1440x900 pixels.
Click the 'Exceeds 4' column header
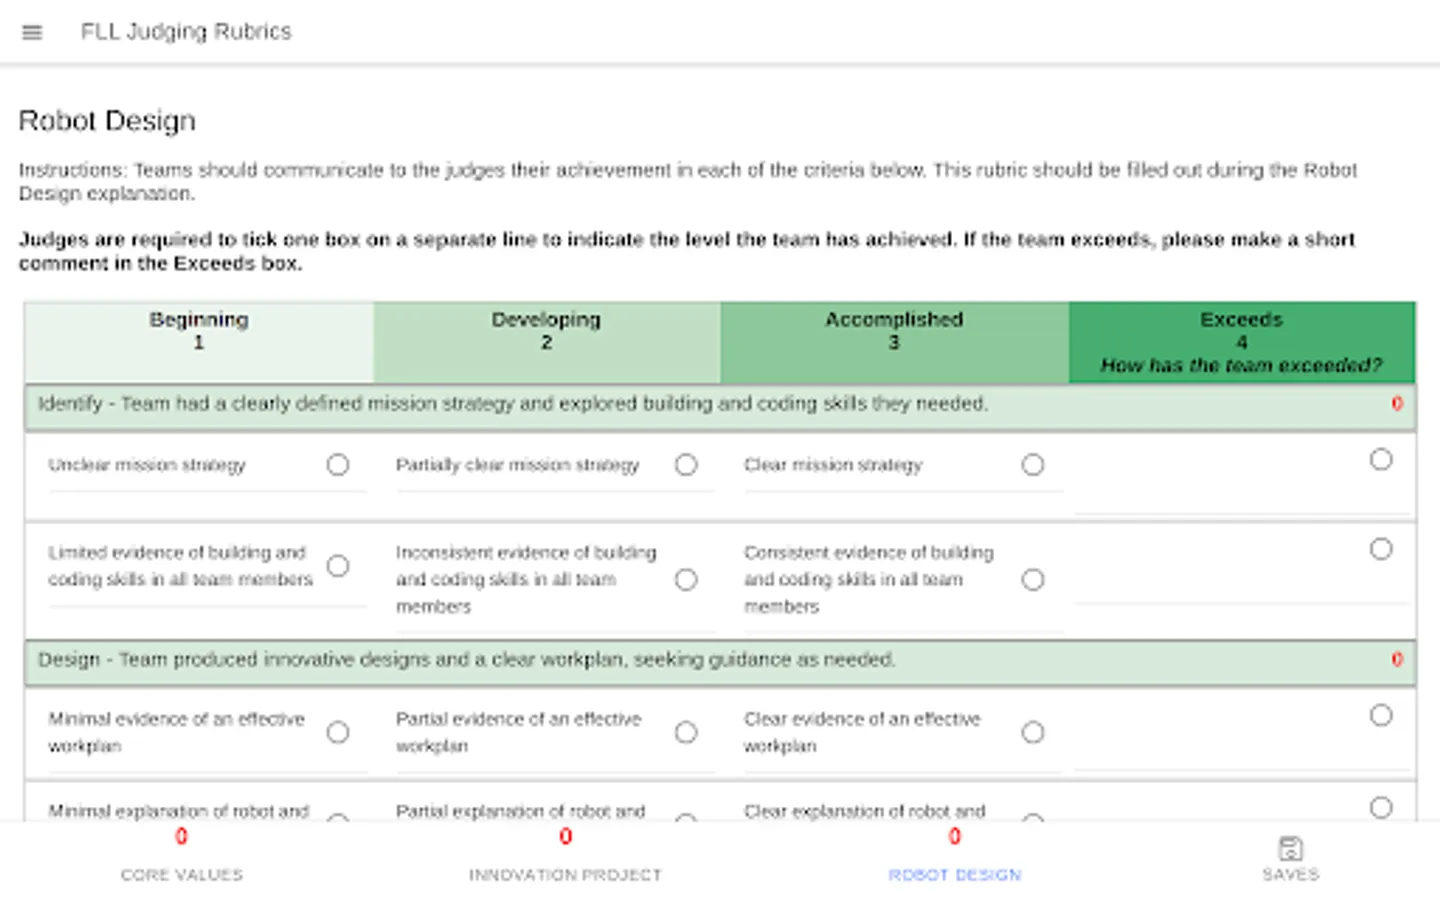tap(1241, 342)
